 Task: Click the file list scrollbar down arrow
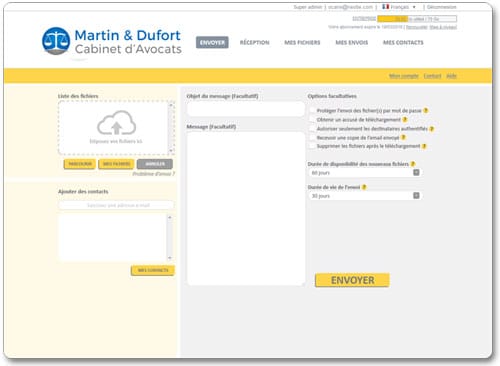tap(171, 151)
